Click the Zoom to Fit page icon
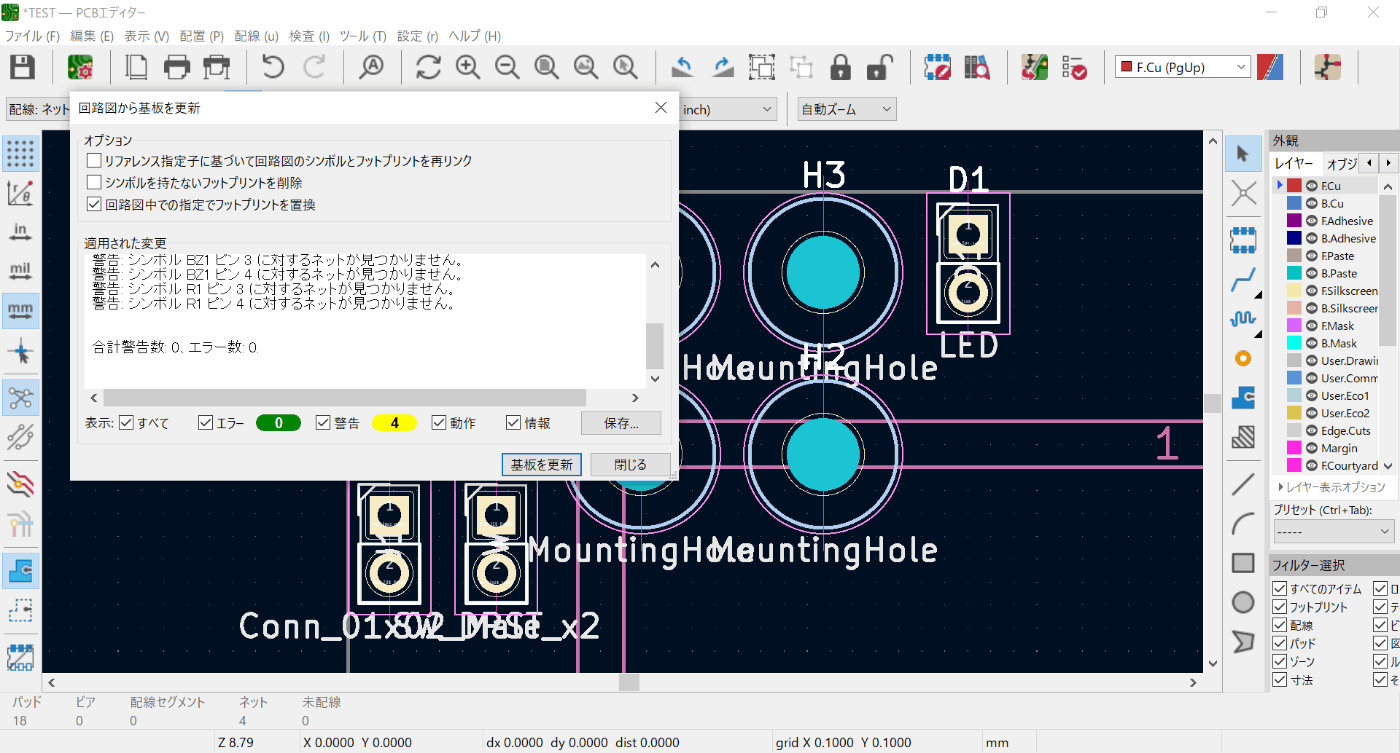 pos(547,67)
